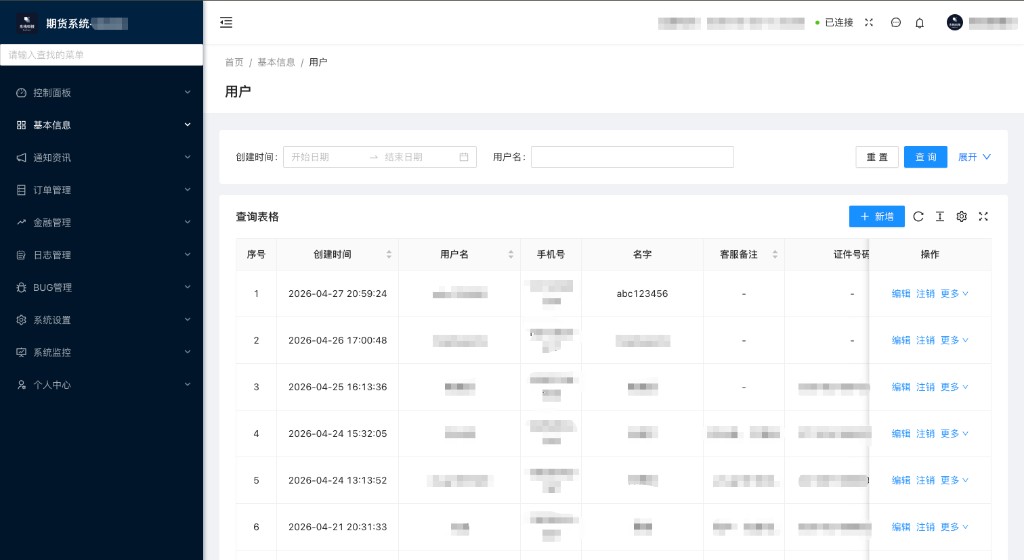Open table column settings gear

click(x=961, y=217)
